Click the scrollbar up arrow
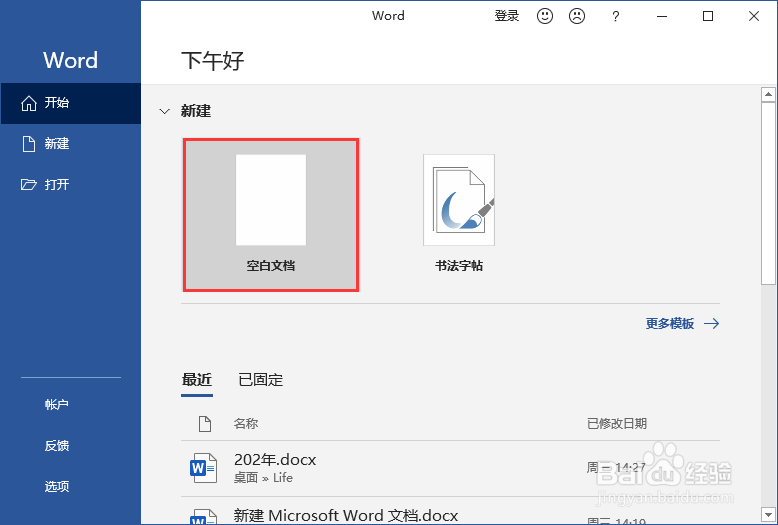 click(x=768, y=94)
